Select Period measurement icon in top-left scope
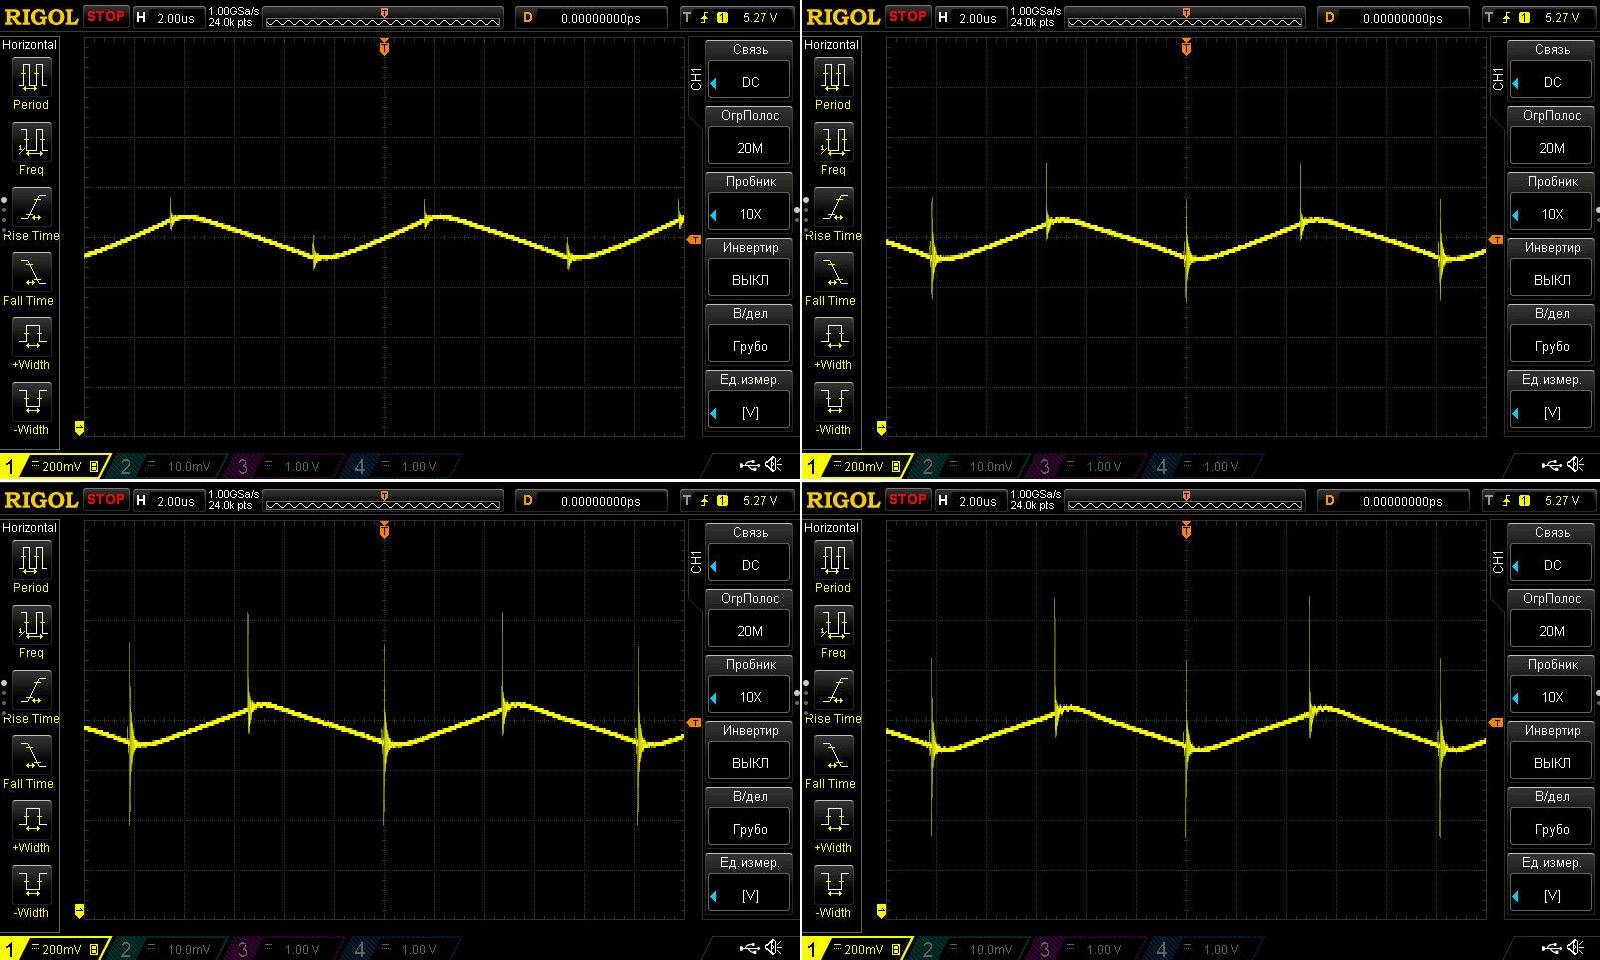Screen dimensions: 1600x960 [x=32, y=78]
